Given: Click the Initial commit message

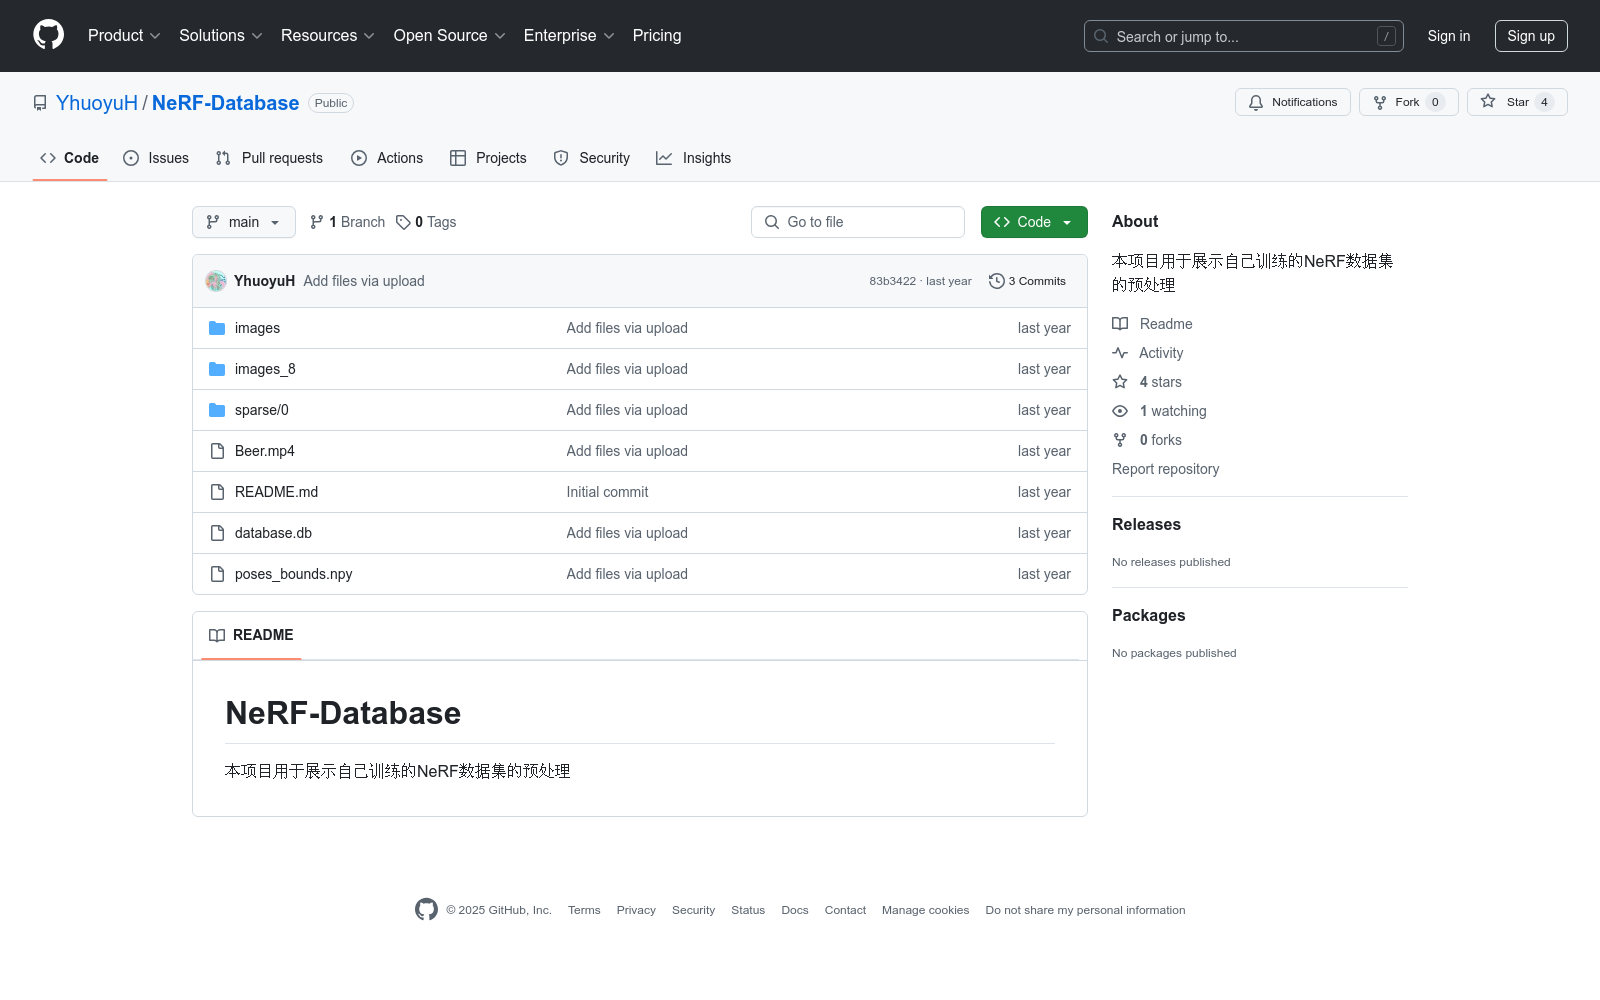Looking at the screenshot, I should (x=607, y=492).
